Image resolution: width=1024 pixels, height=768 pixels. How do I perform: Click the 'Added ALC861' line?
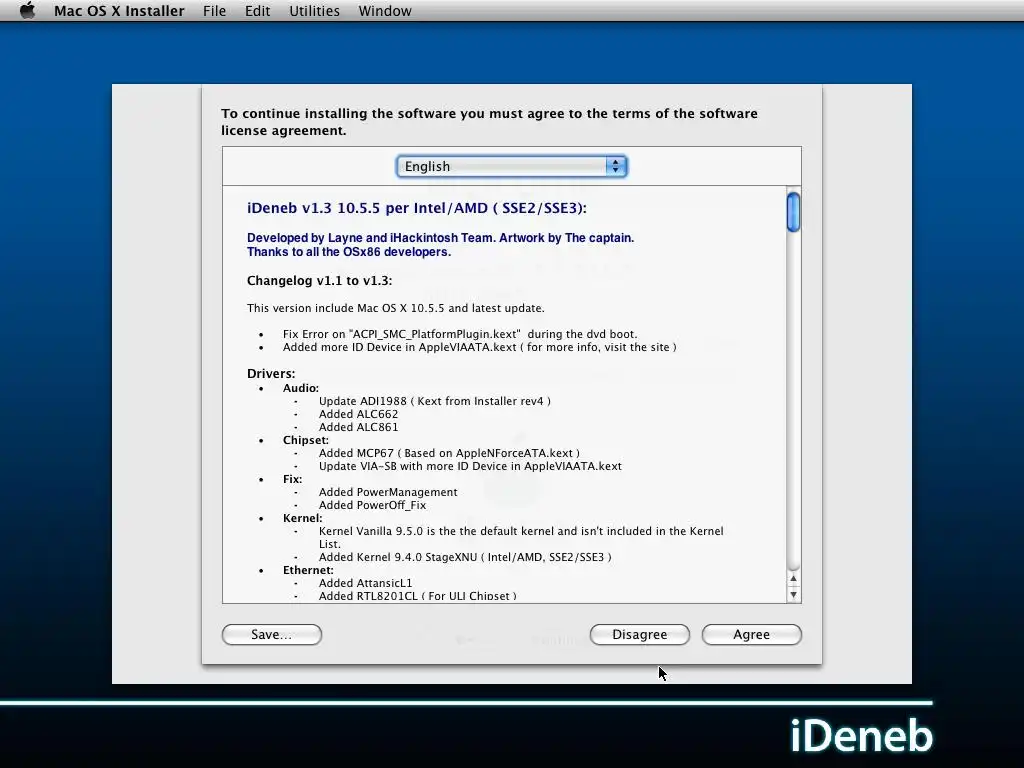(358, 427)
